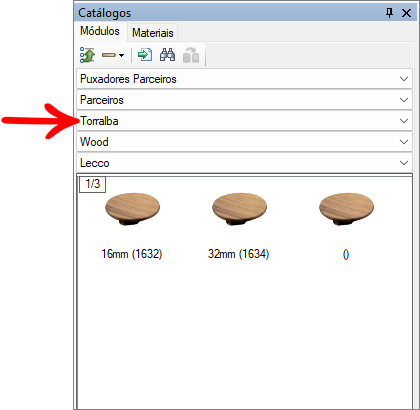Click the import document green arrow icon
The height and width of the screenshot is (410, 420).
(x=145, y=55)
